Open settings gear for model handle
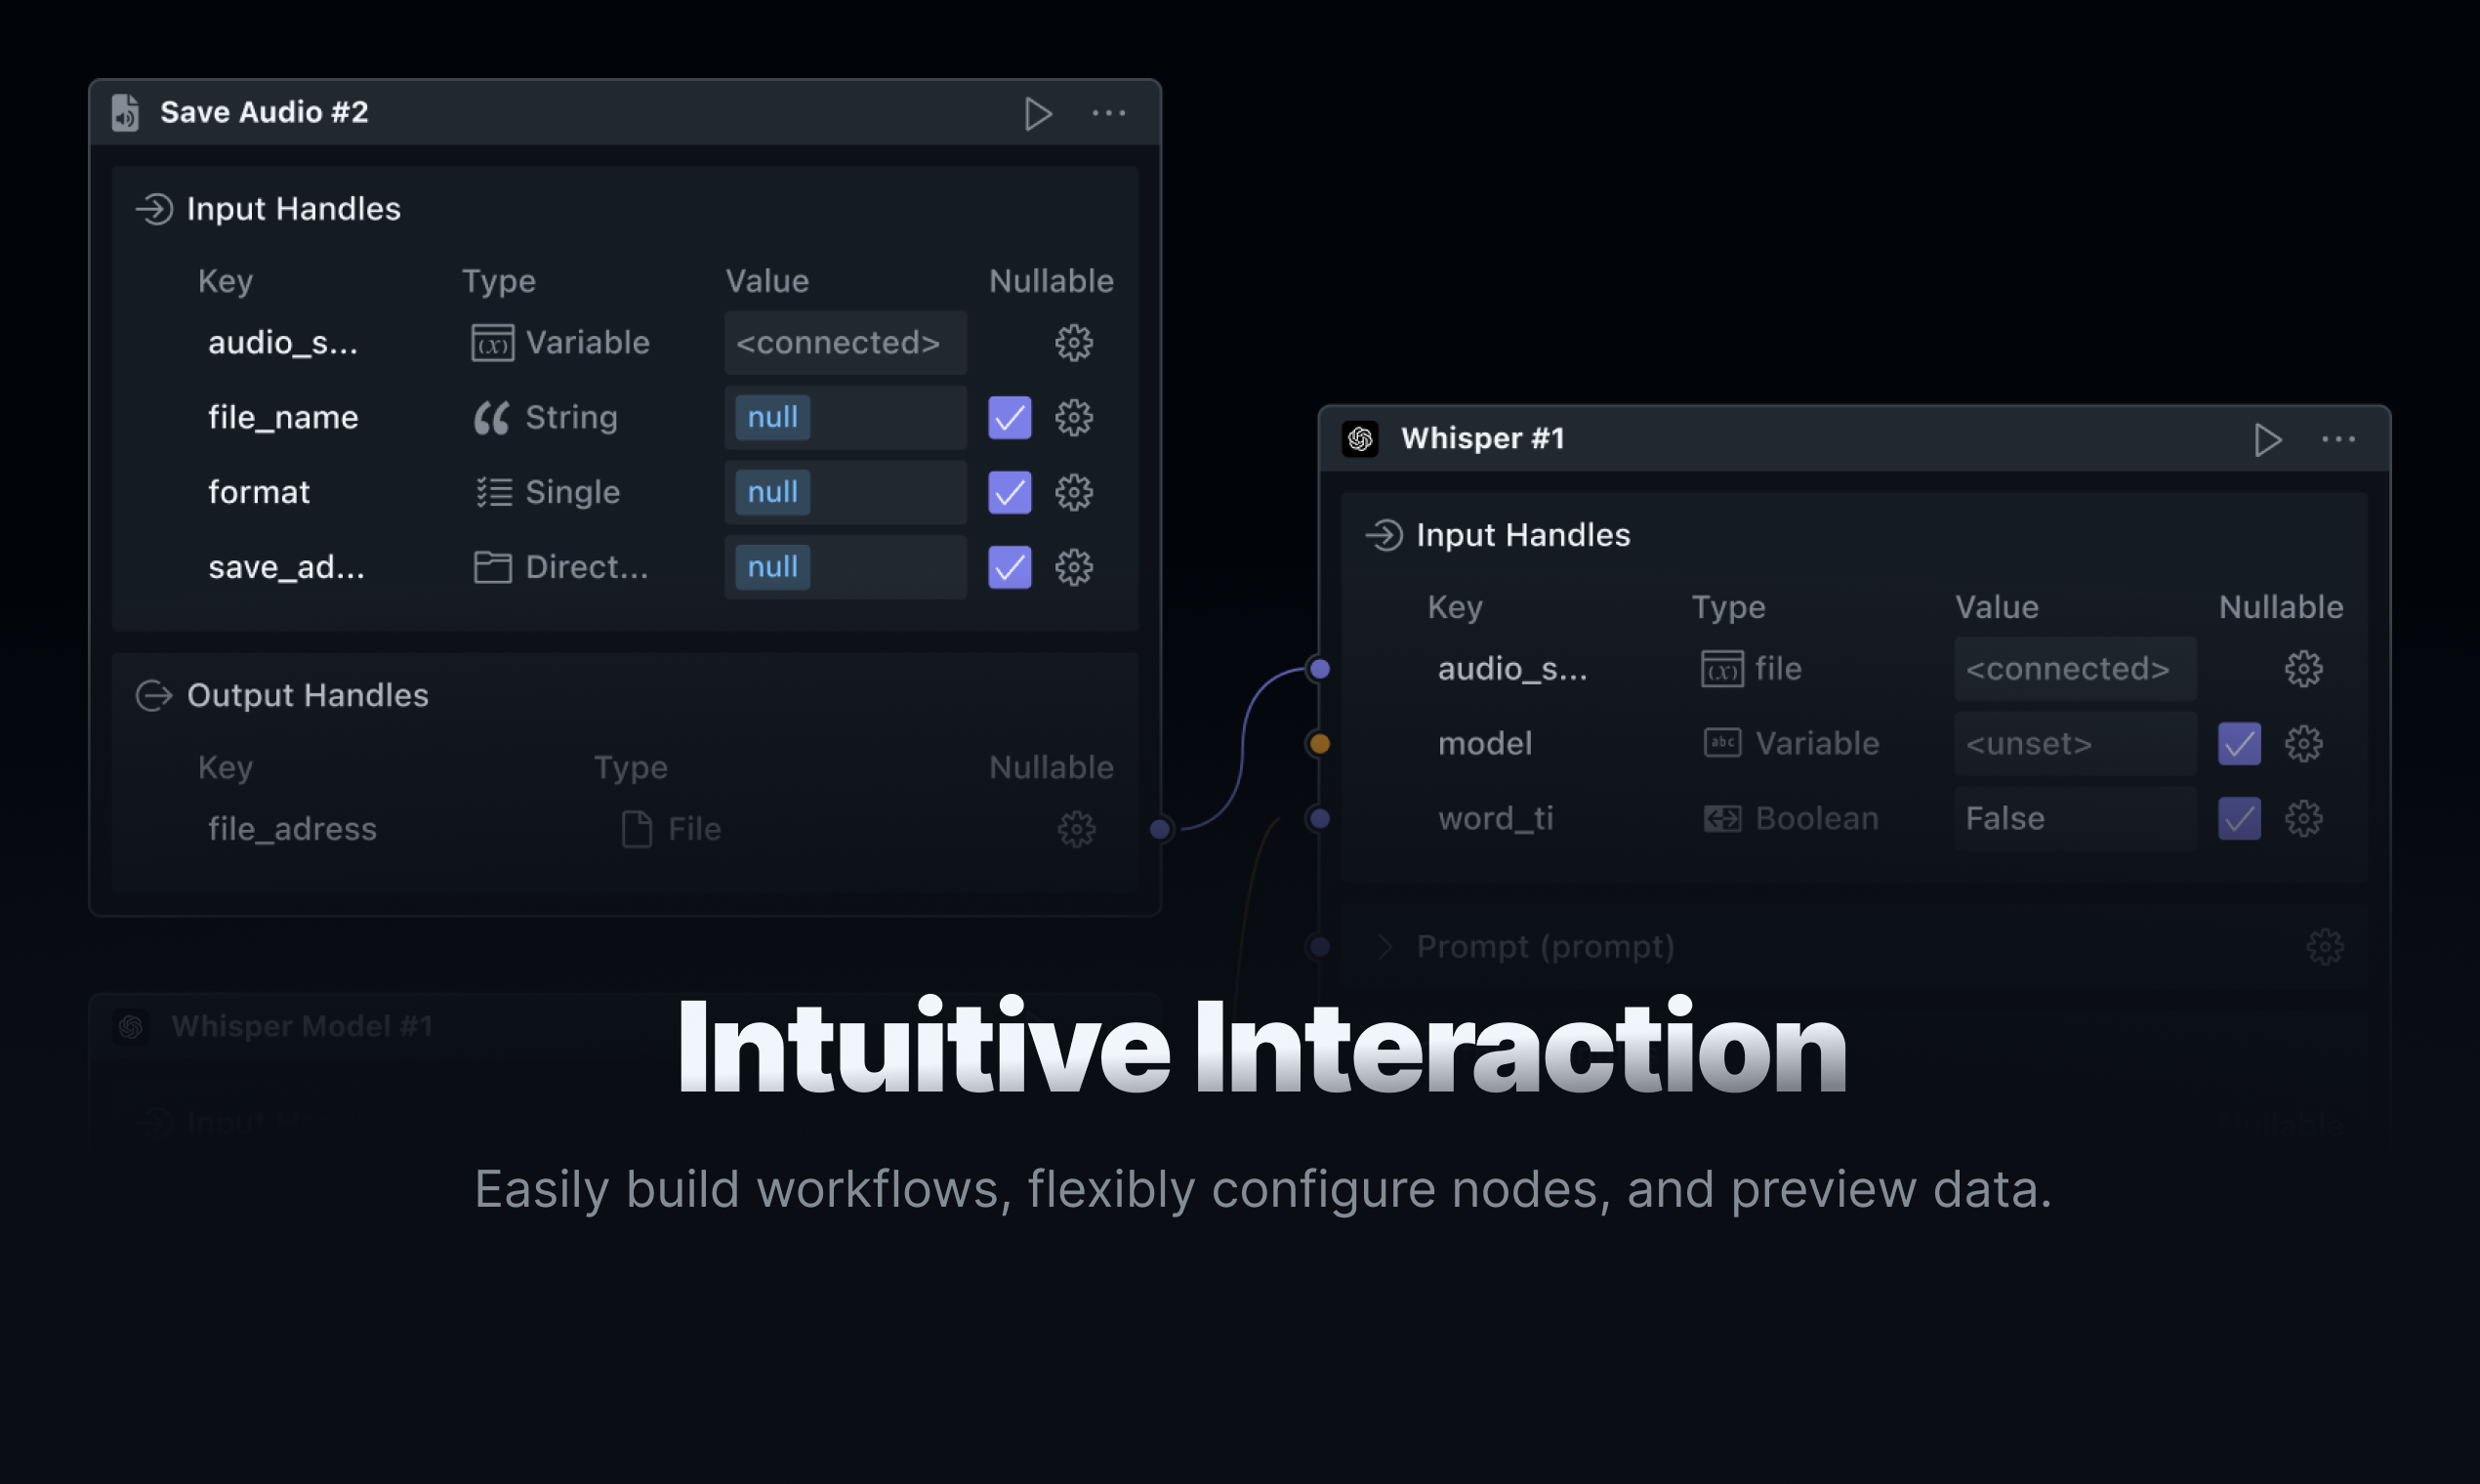The width and height of the screenshot is (2480, 1484). (2303, 744)
